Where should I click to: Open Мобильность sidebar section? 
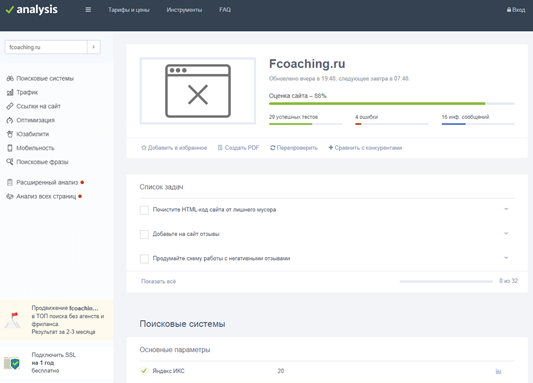click(35, 148)
